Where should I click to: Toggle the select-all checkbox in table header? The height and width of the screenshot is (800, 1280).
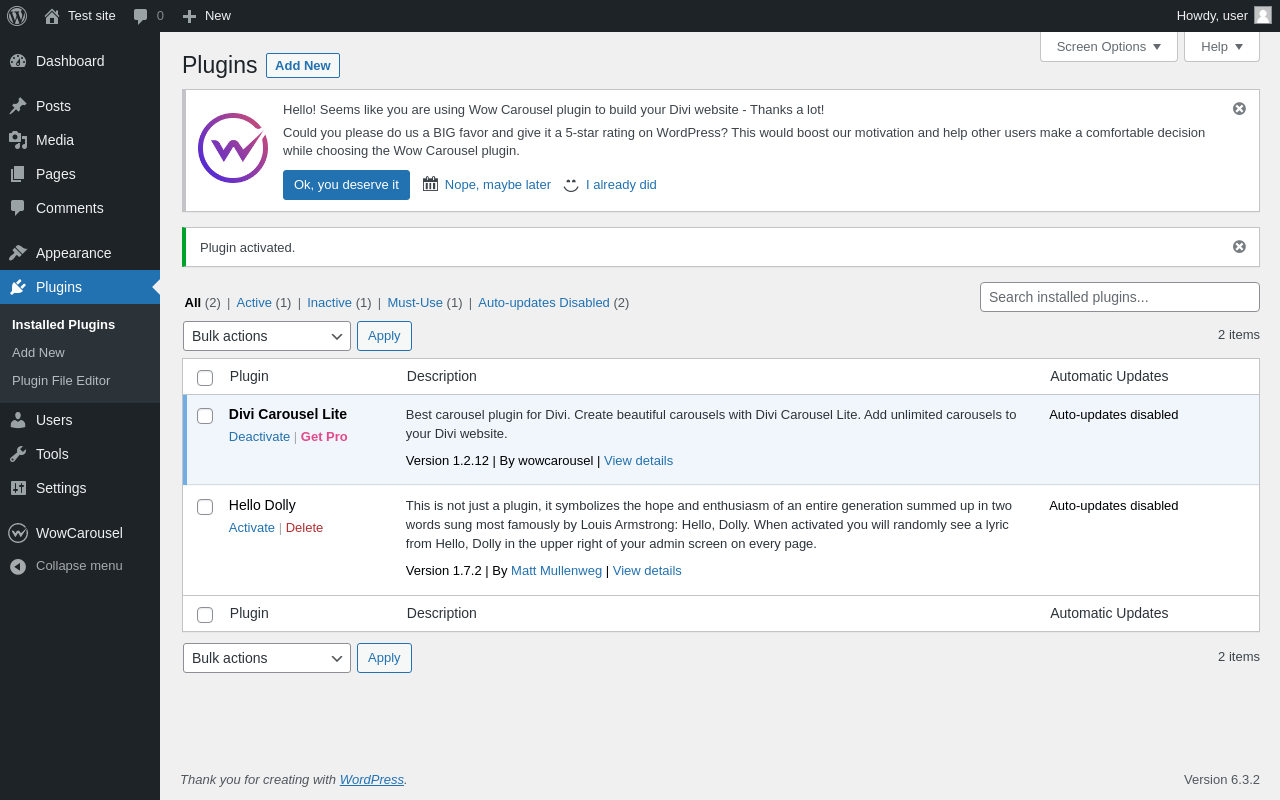[x=205, y=378]
